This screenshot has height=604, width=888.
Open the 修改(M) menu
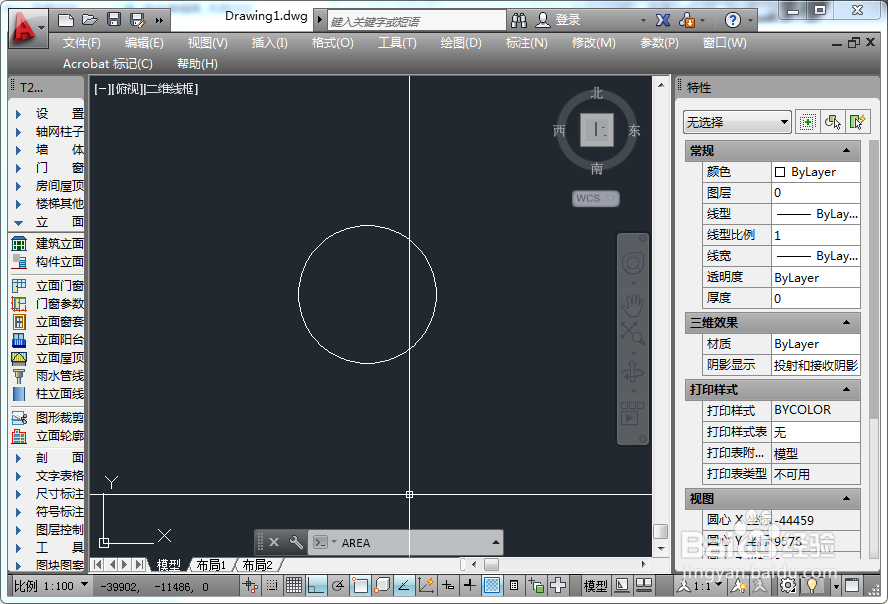click(x=593, y=43)
